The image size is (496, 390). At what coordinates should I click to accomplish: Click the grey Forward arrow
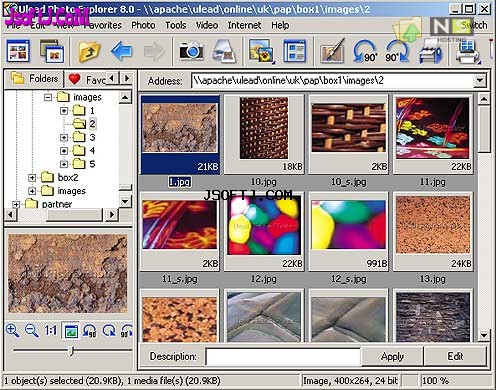[x=154, y=51]
